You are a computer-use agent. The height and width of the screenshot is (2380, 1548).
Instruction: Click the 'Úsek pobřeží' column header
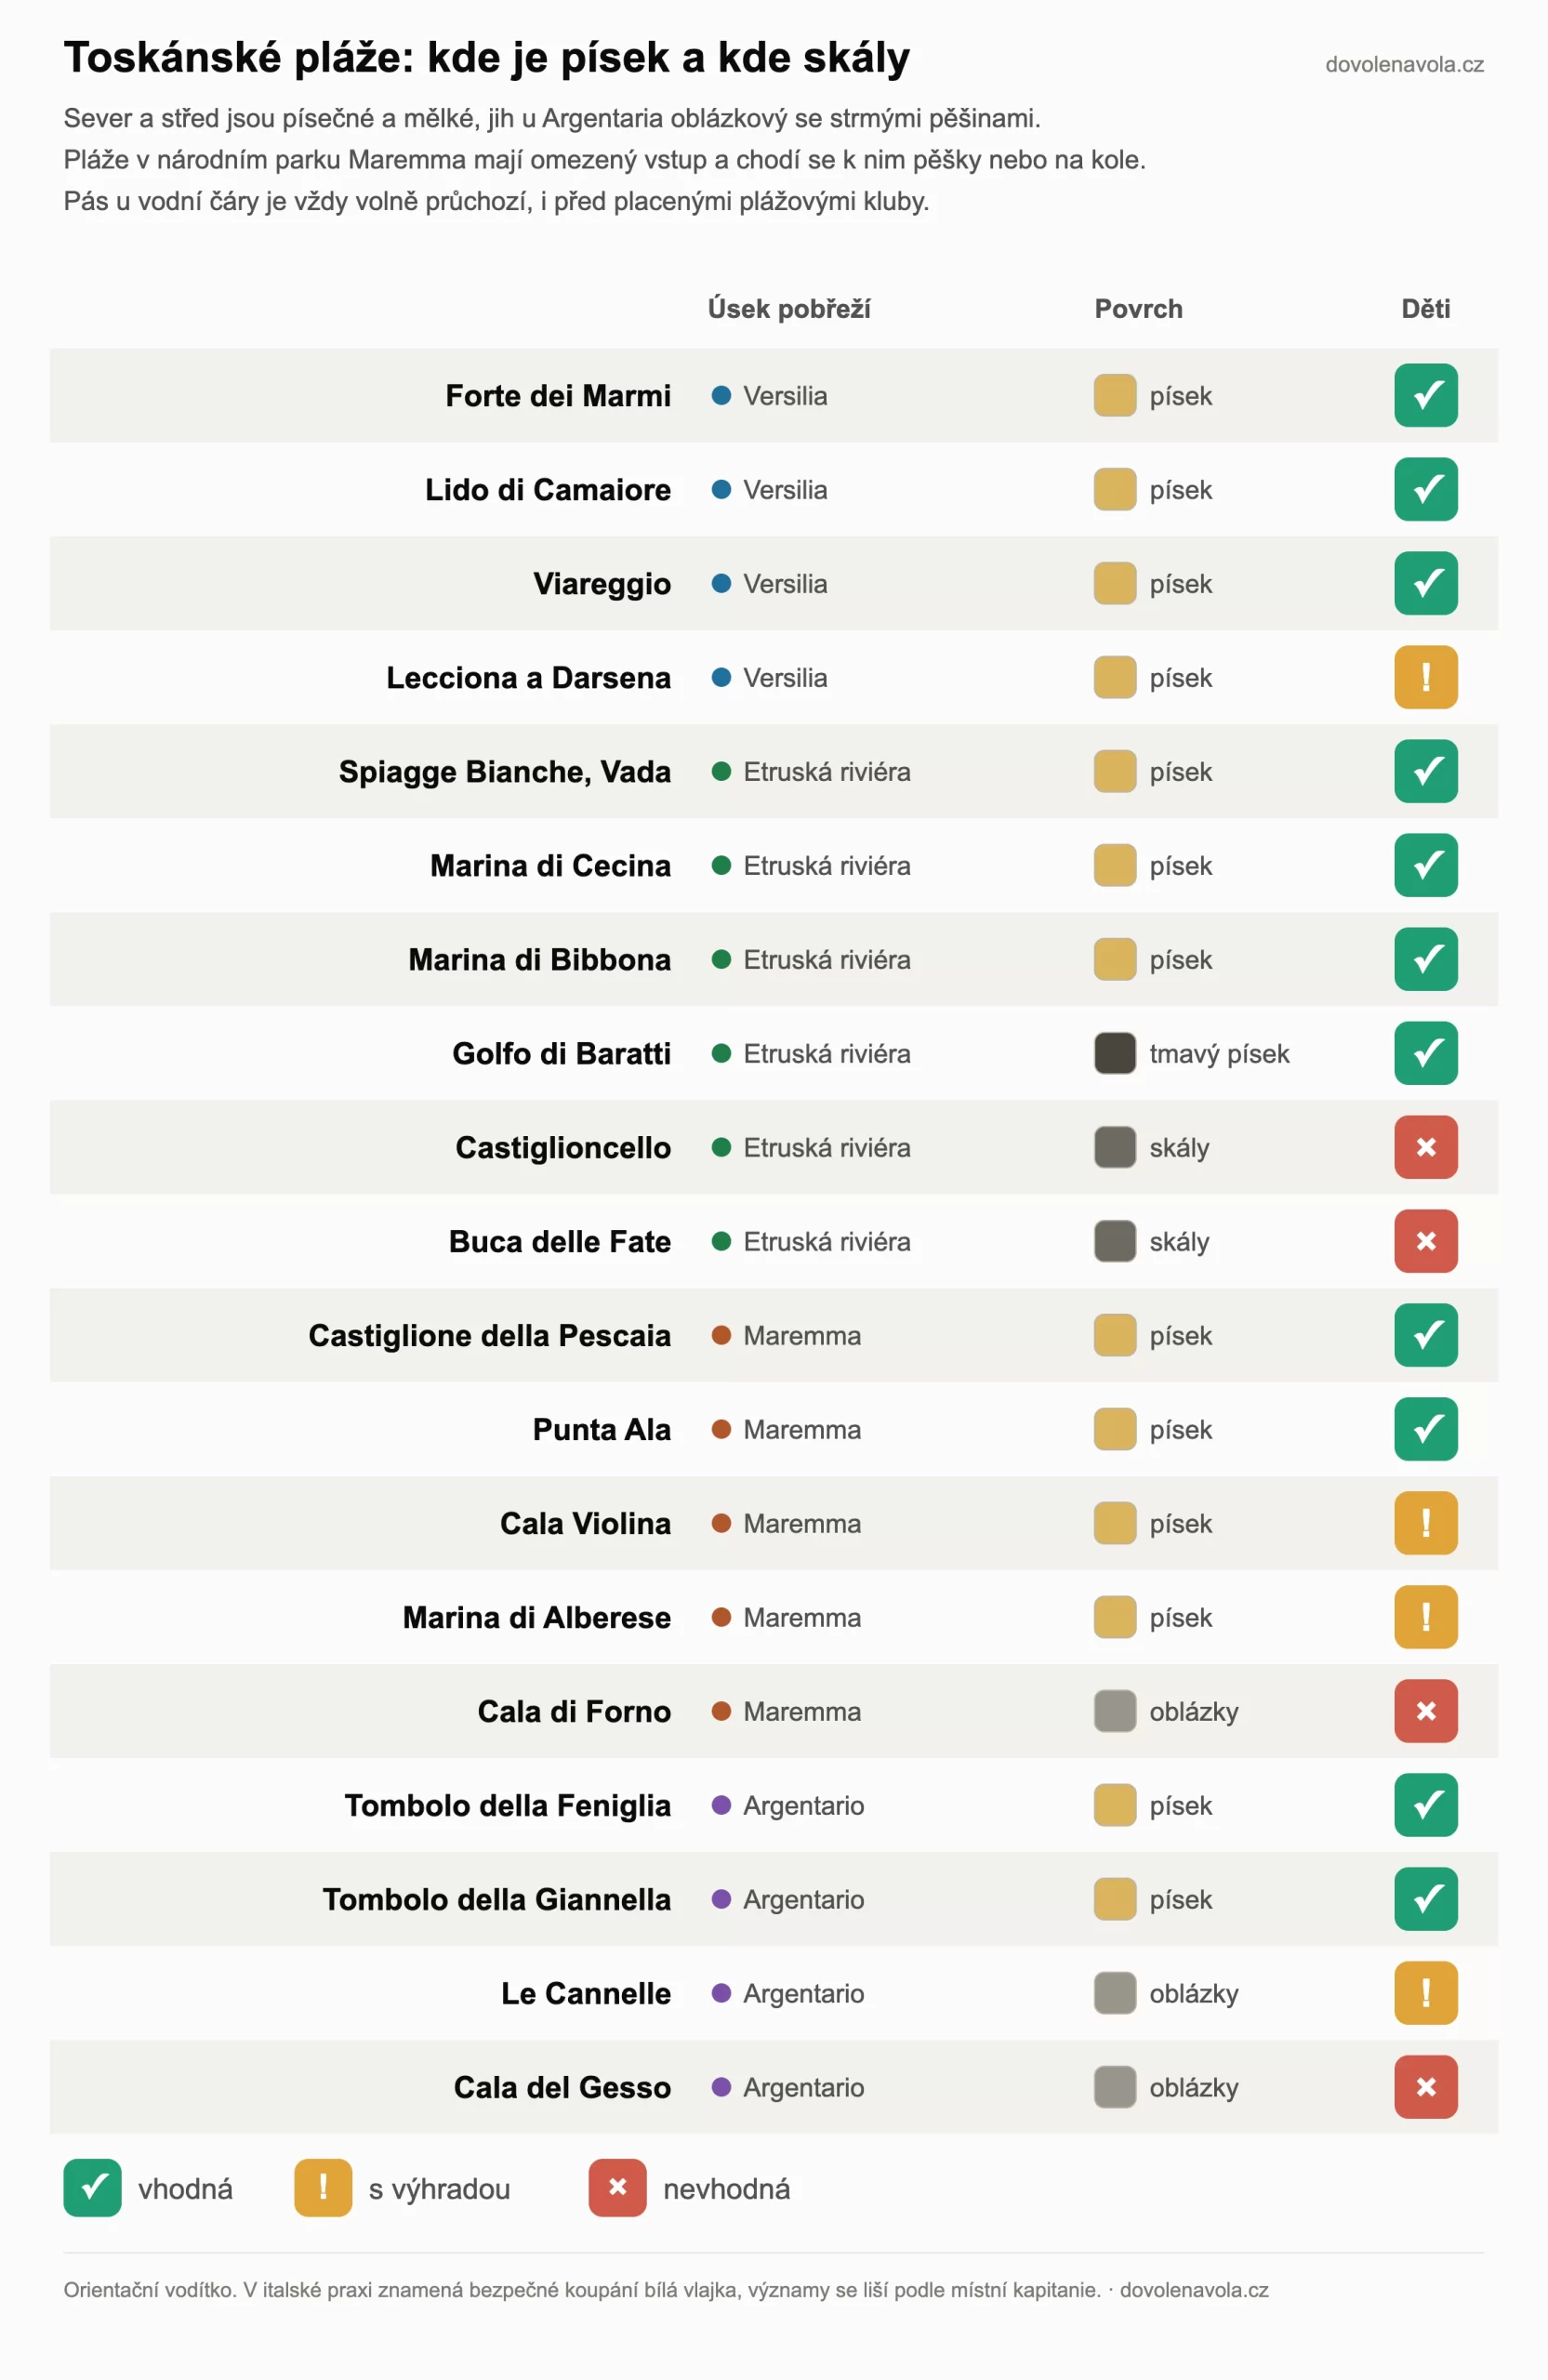pyautogui.click(x=789, y=309)
